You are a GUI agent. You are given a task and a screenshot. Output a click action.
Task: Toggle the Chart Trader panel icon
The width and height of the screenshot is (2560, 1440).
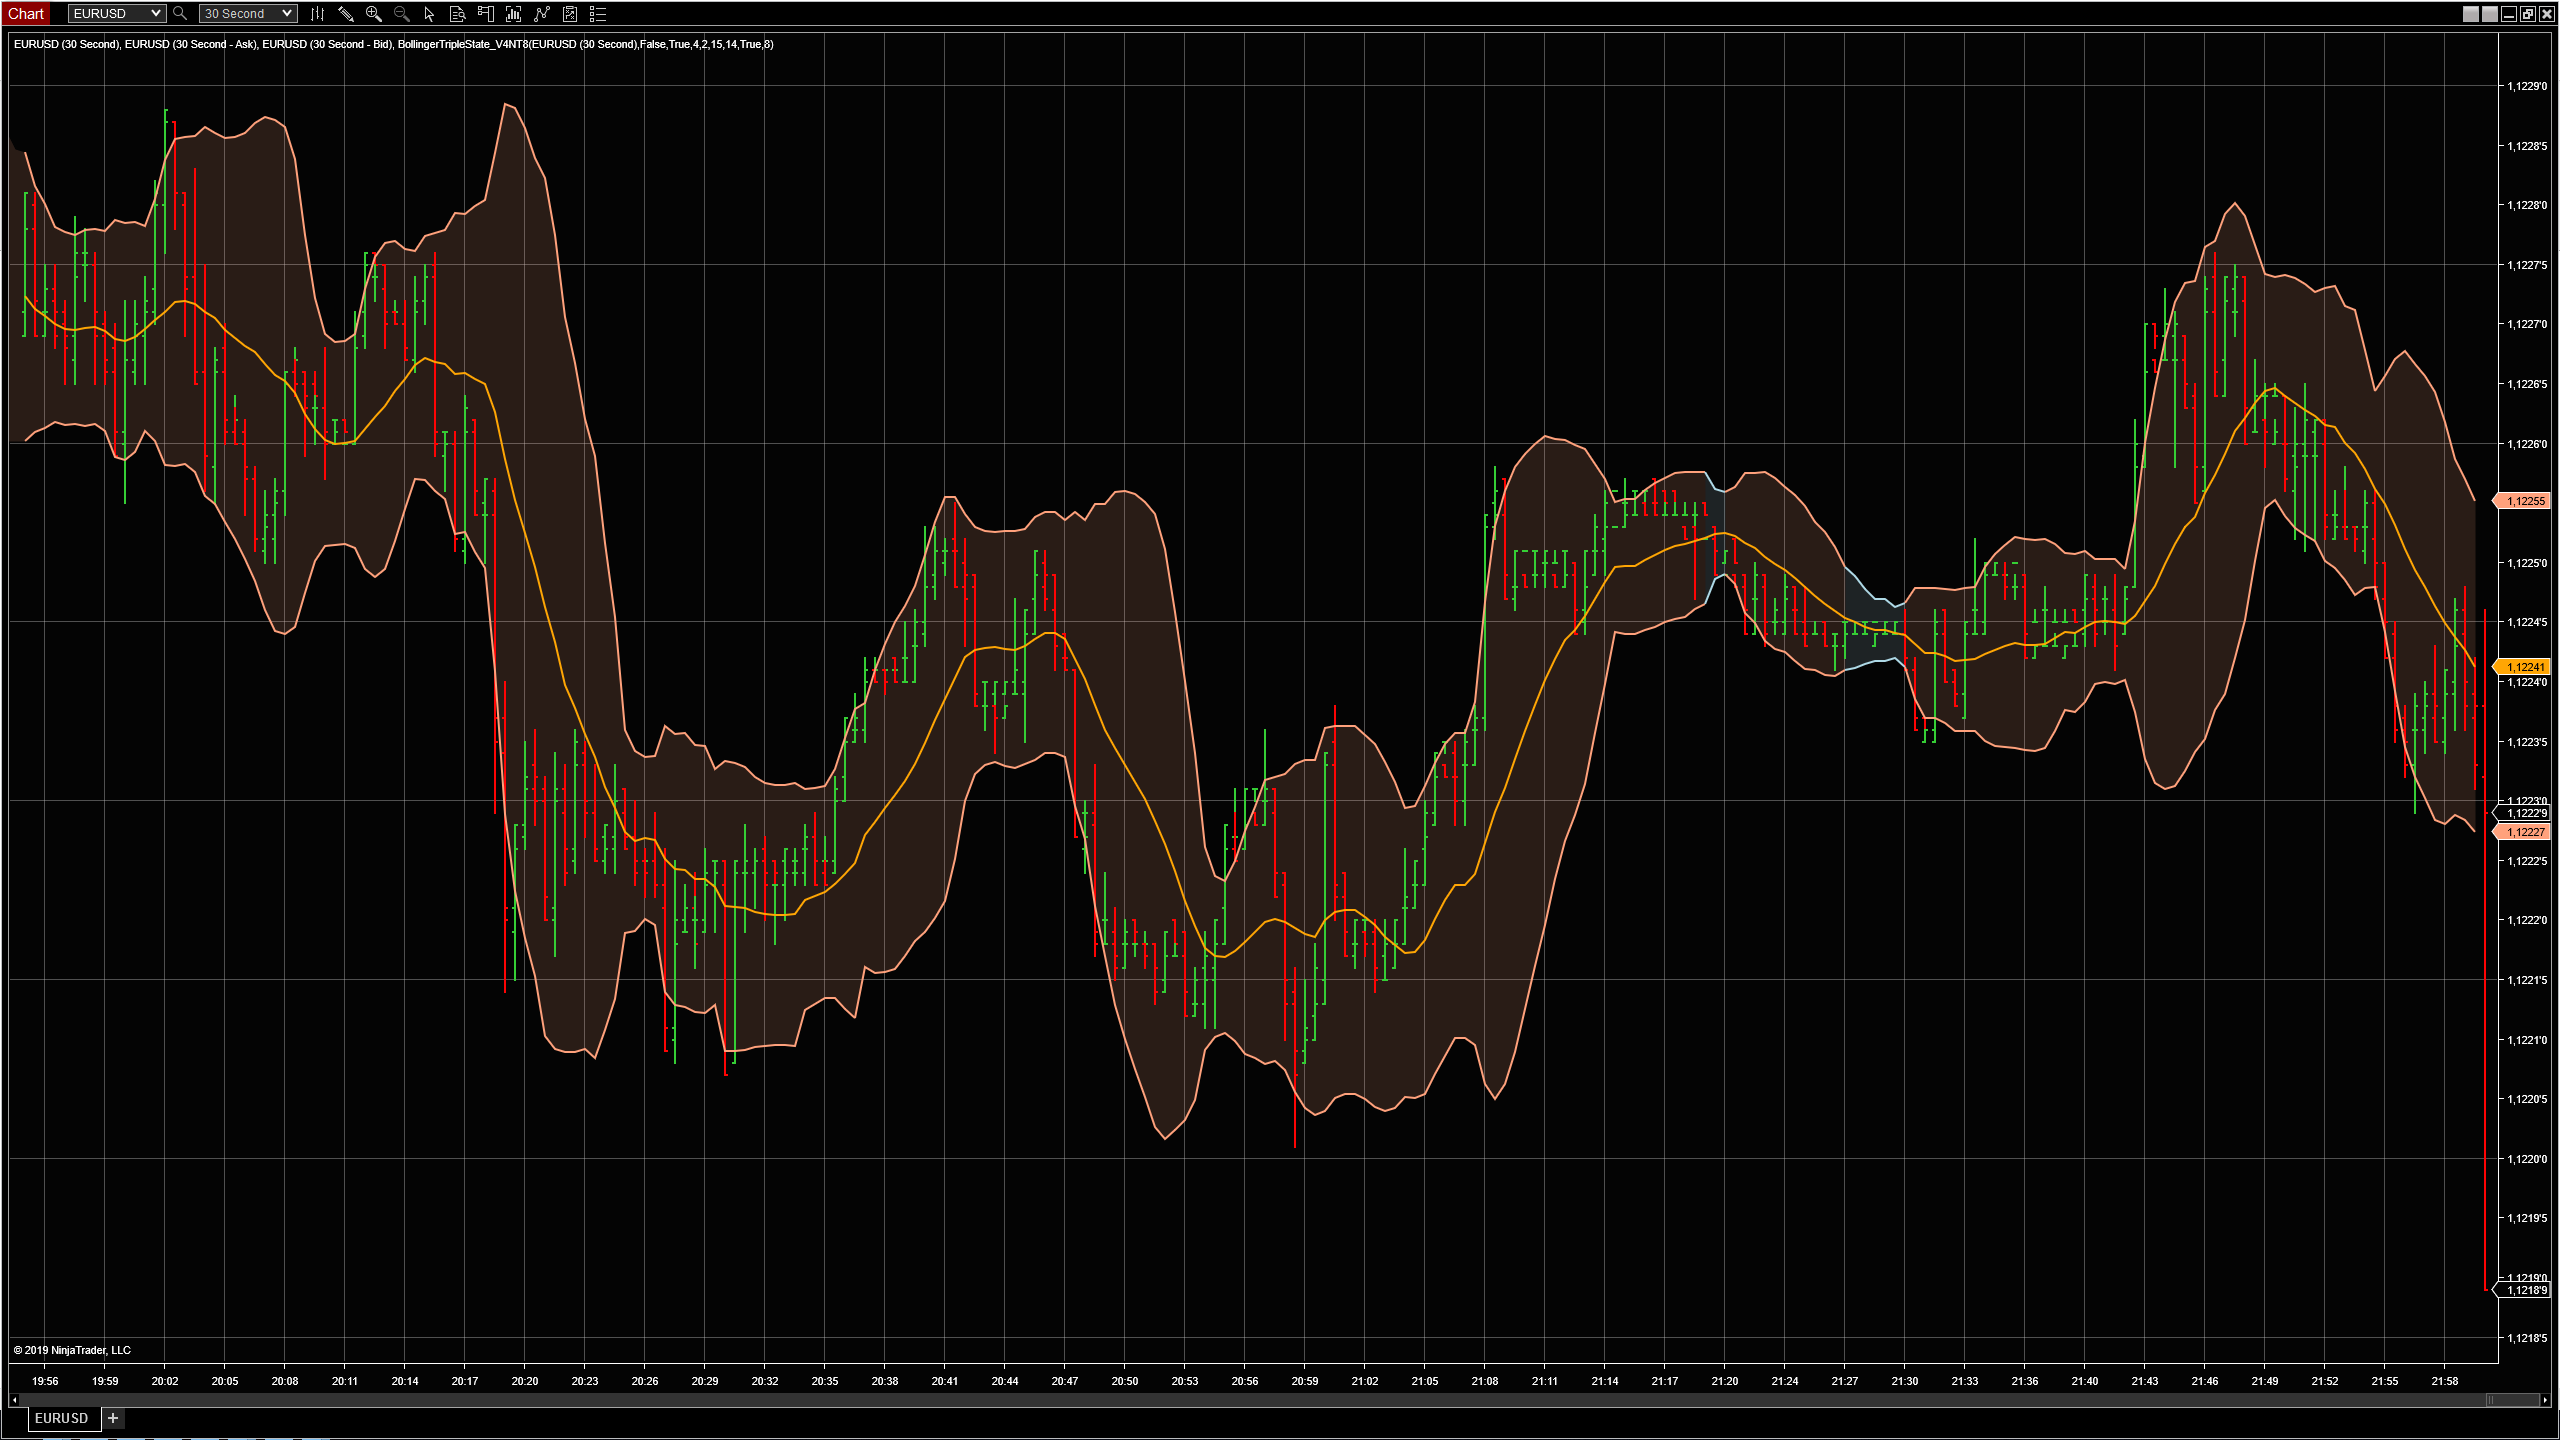pos(485,14)
